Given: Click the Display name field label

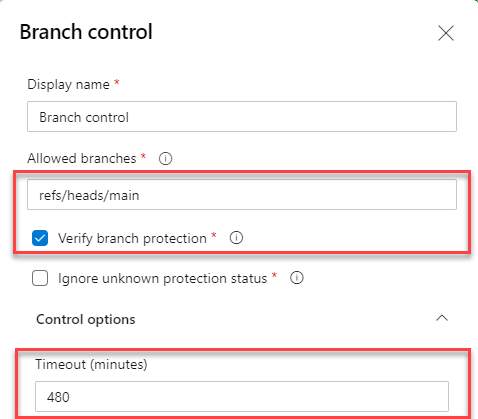Looking at the screenshot, I should coord(68,85).
